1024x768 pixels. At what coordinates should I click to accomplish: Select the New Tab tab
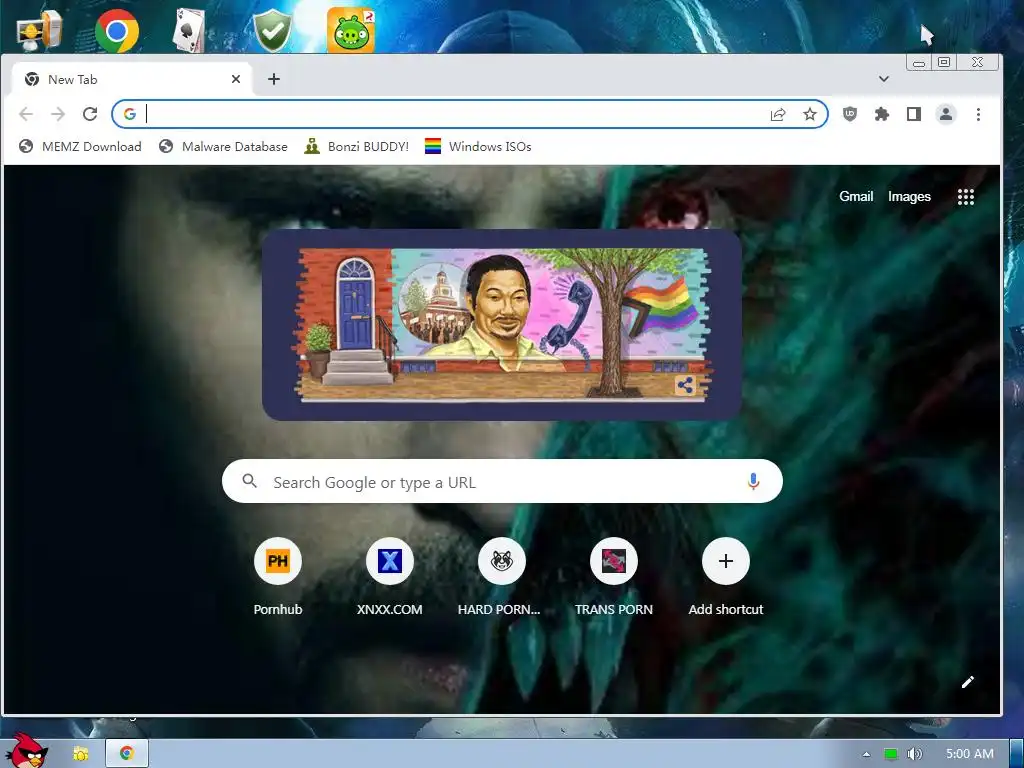click(131, 80)
